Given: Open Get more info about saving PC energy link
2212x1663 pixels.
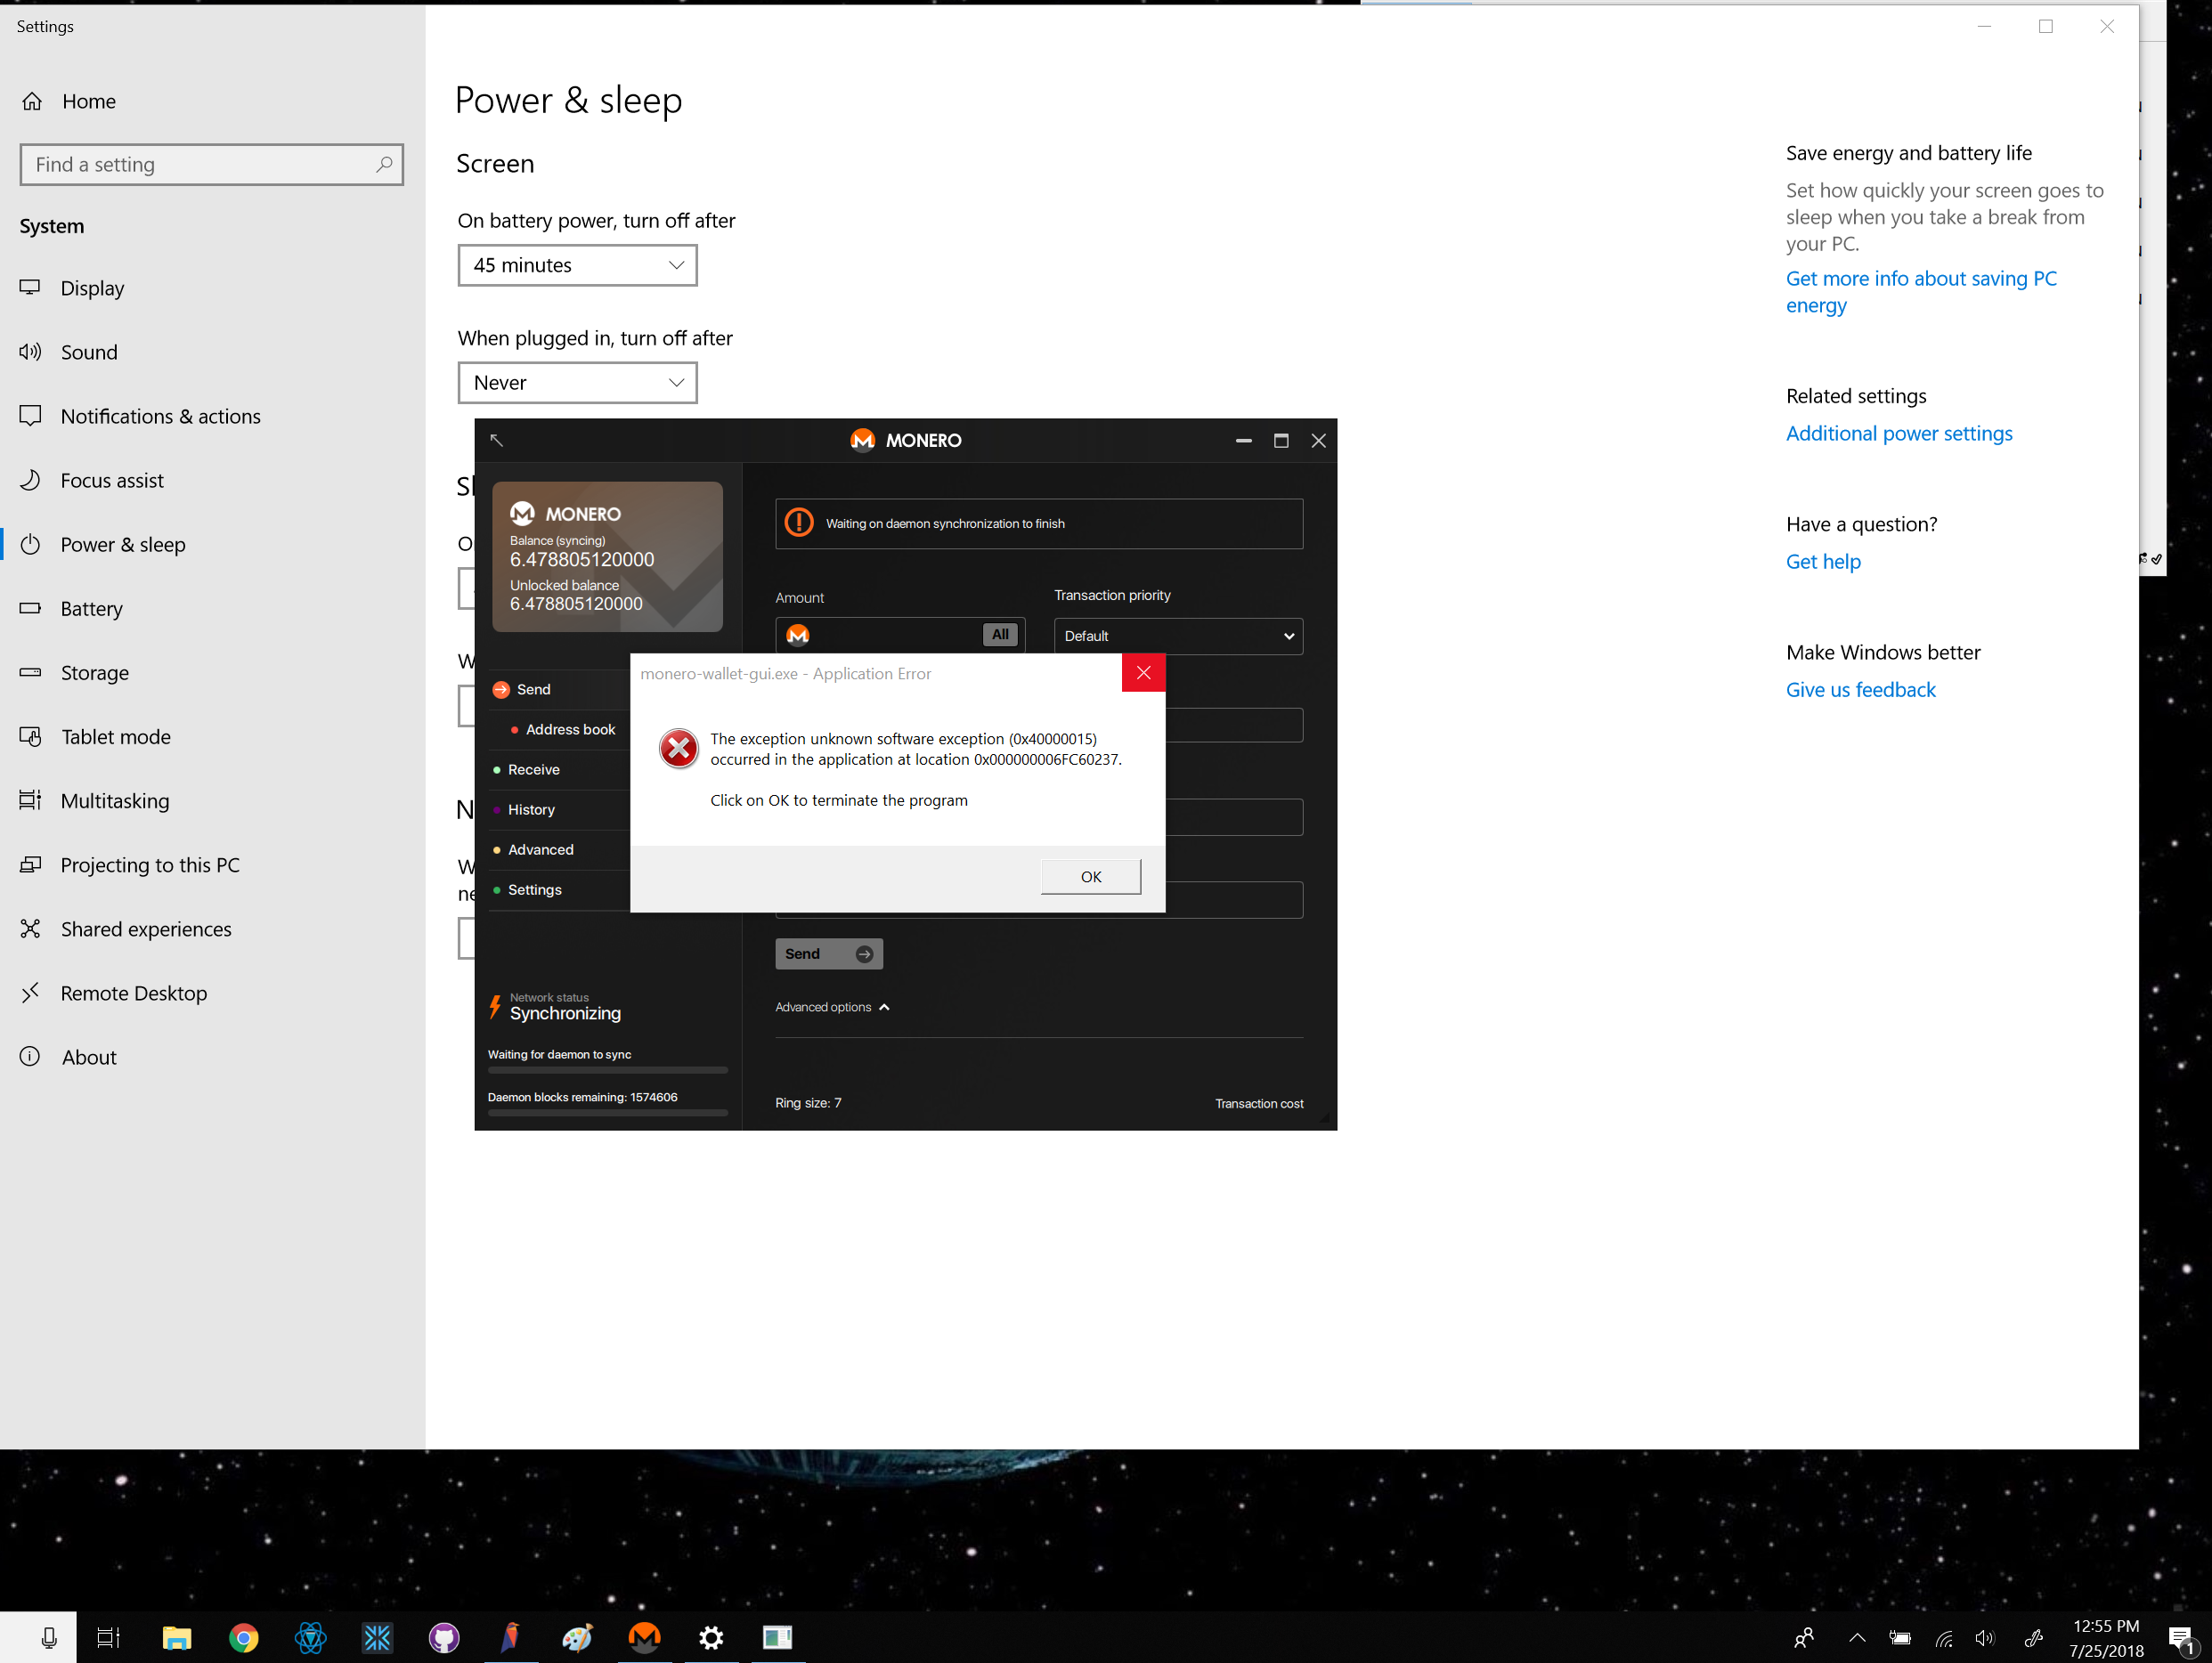Looking at the screenshot, I should pos(1921,291).
